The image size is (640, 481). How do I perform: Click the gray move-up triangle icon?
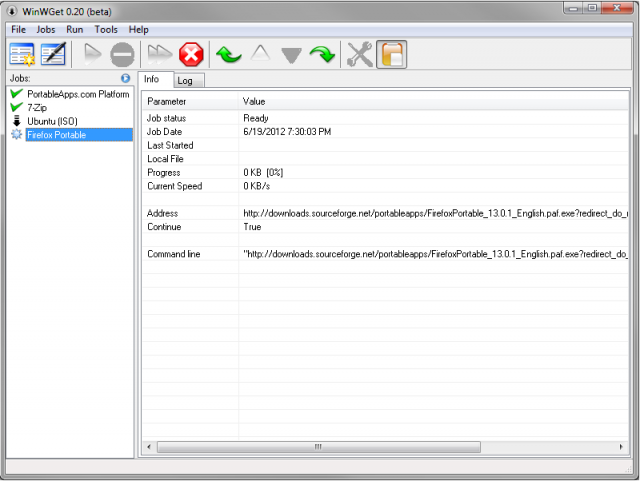[260, 55]
